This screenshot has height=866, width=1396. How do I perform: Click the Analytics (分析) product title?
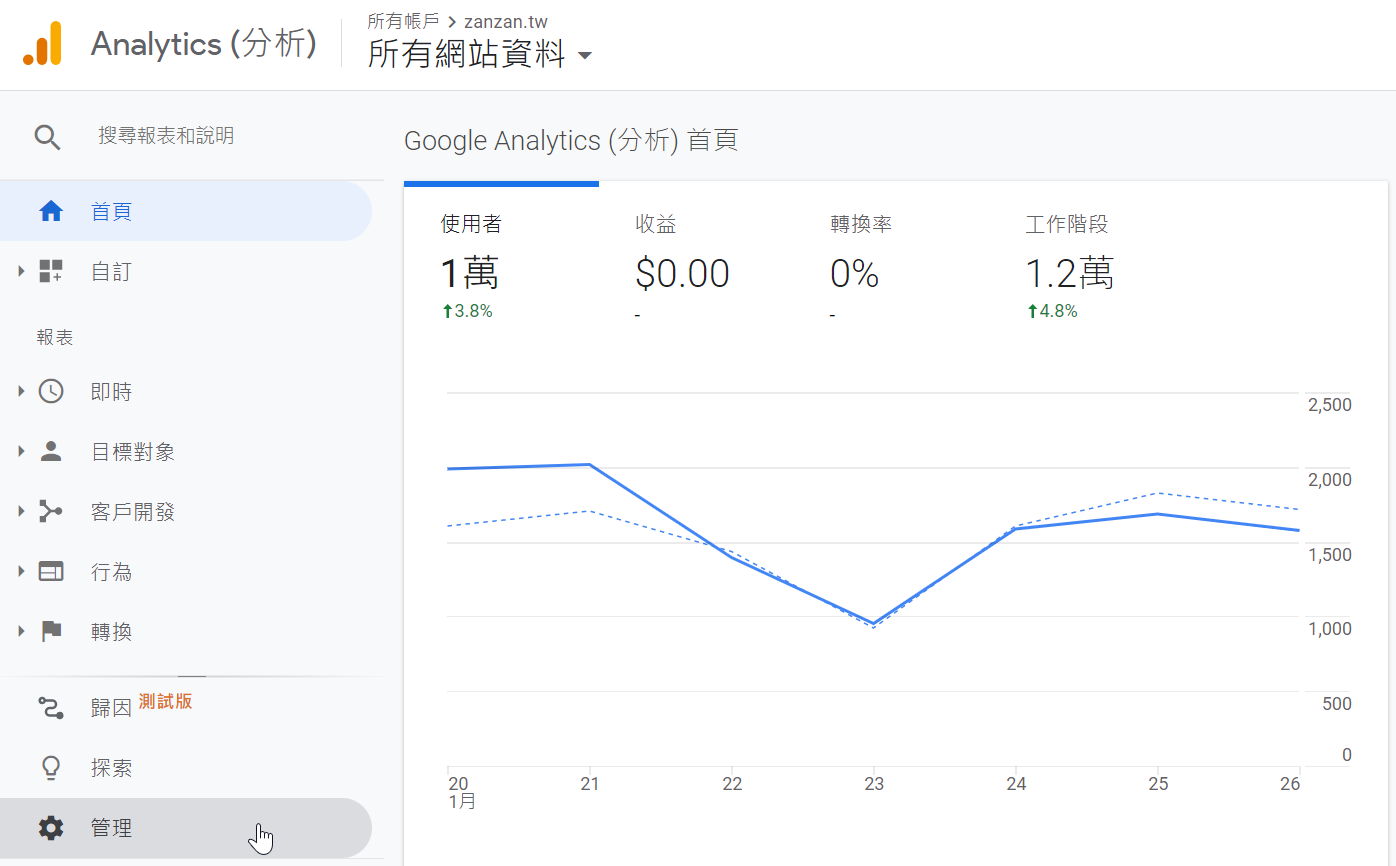pos(204,44)
